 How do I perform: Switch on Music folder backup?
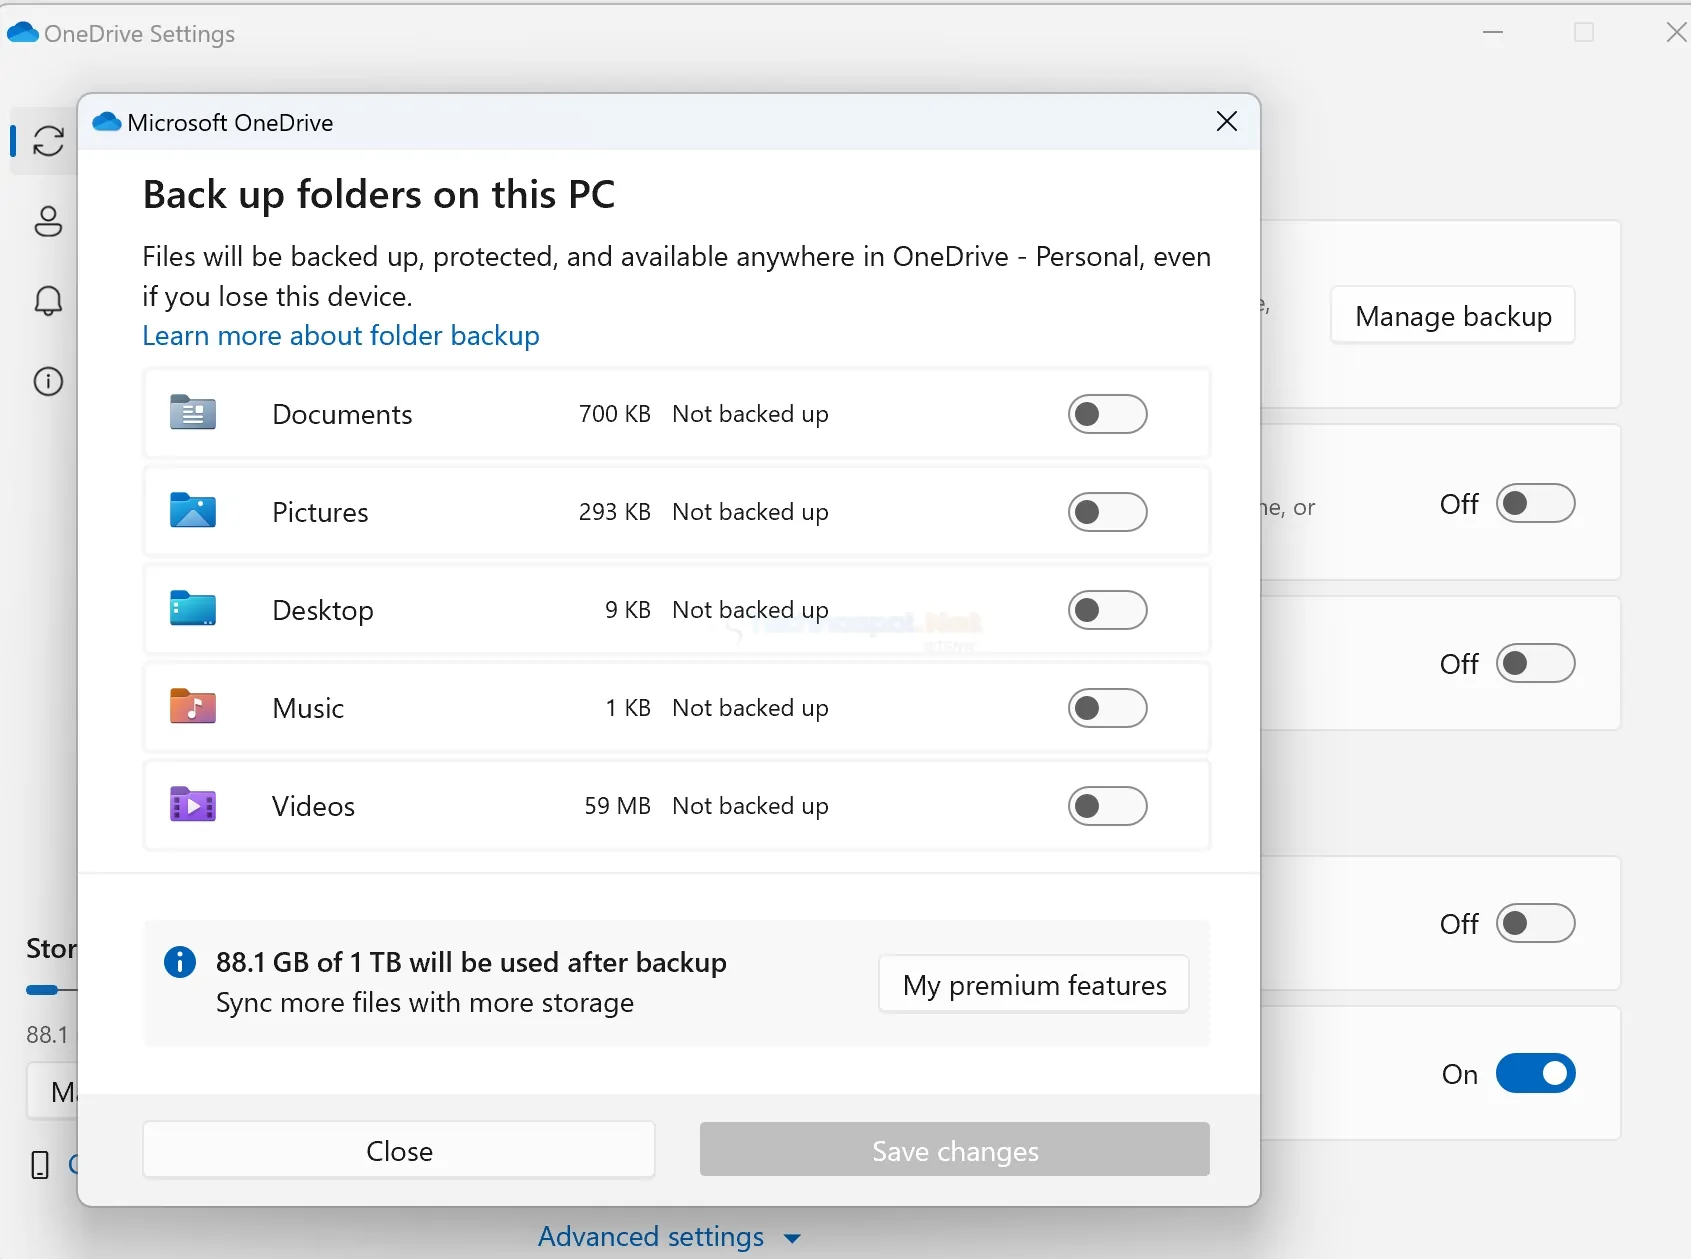1108,708
